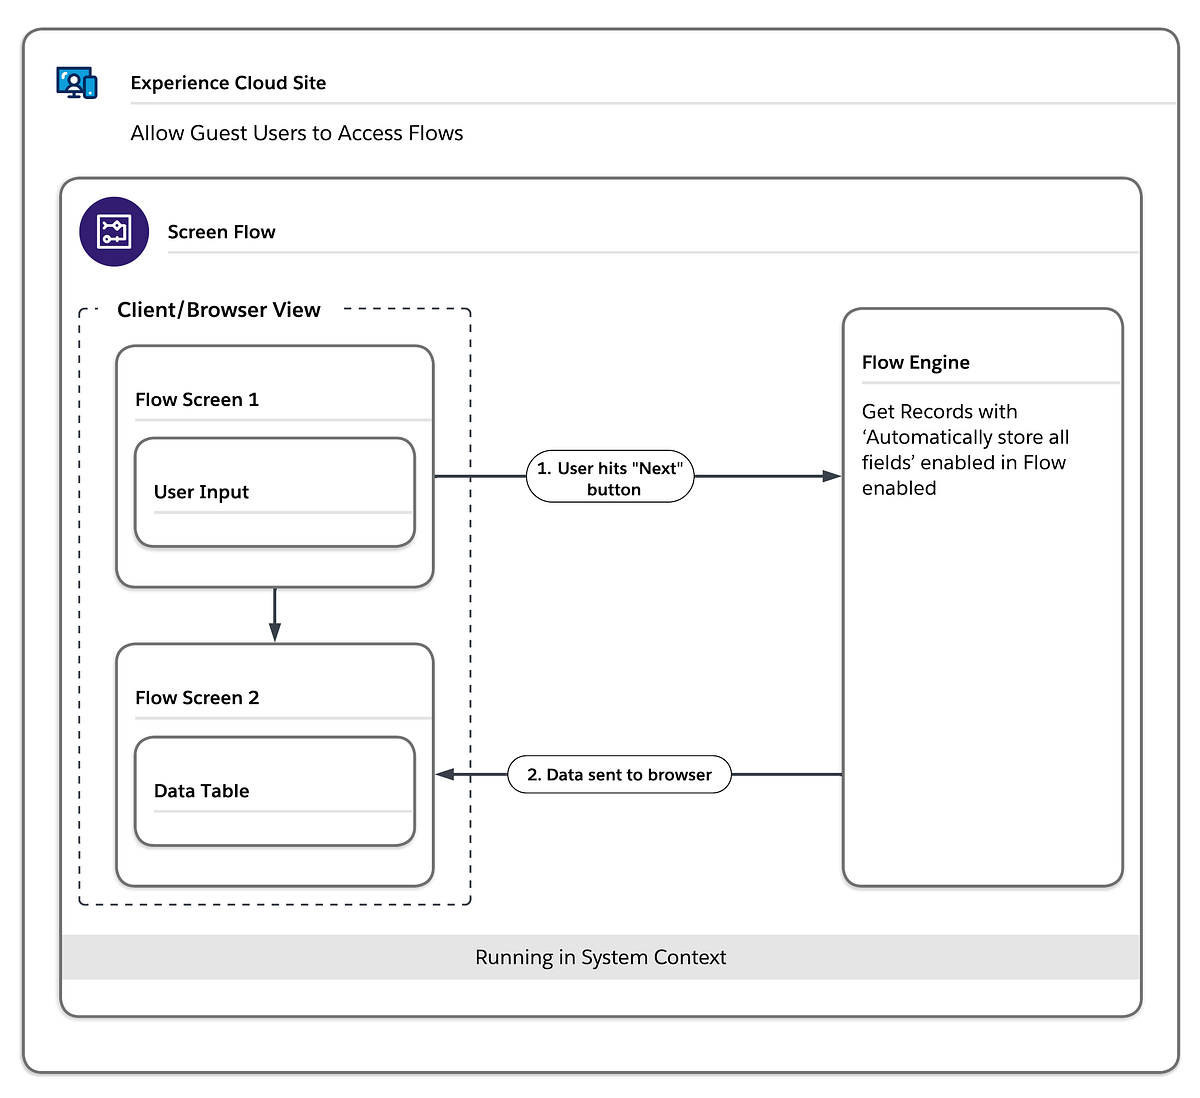Click the Running in System Context bar

pos(600,957)
